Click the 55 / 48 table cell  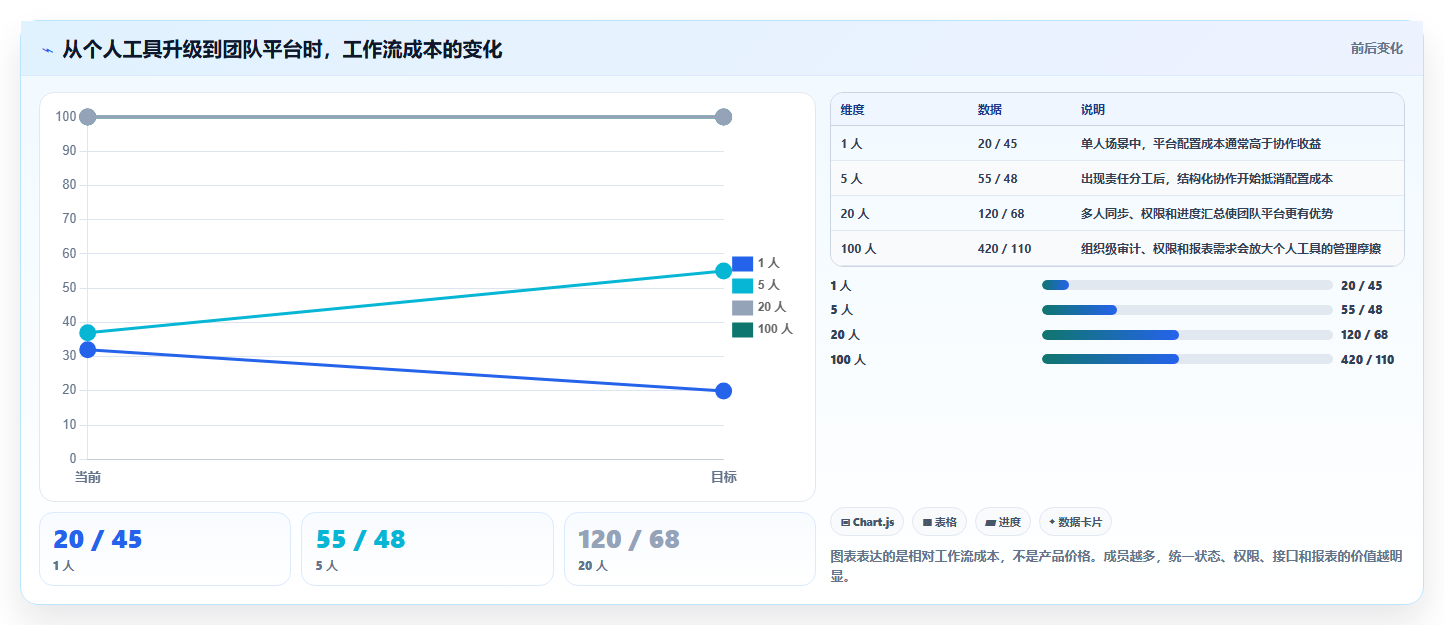coord(998,179)
